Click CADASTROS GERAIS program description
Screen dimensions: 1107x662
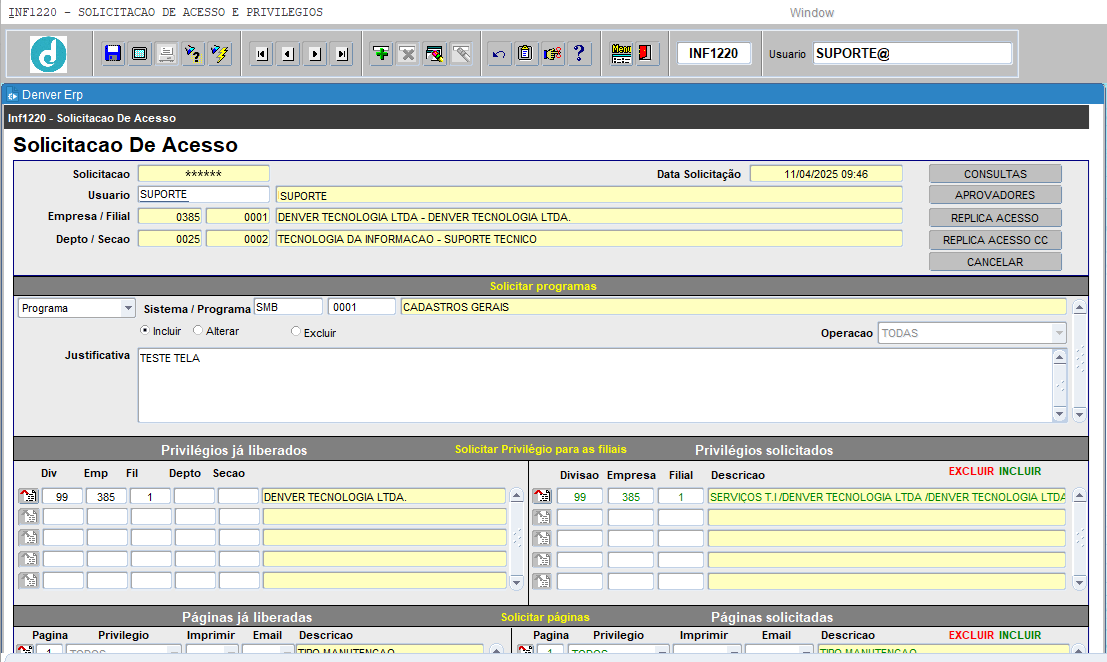[733, 307]
